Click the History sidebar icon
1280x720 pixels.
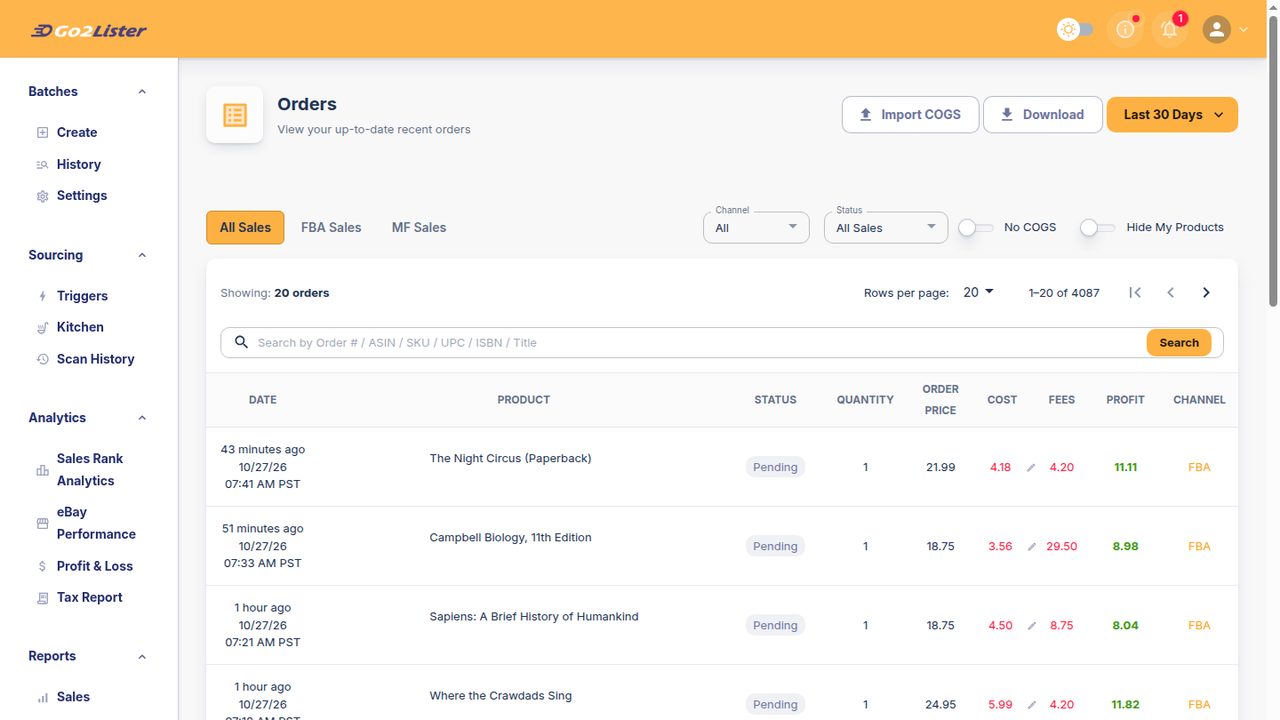coord(42,165)
